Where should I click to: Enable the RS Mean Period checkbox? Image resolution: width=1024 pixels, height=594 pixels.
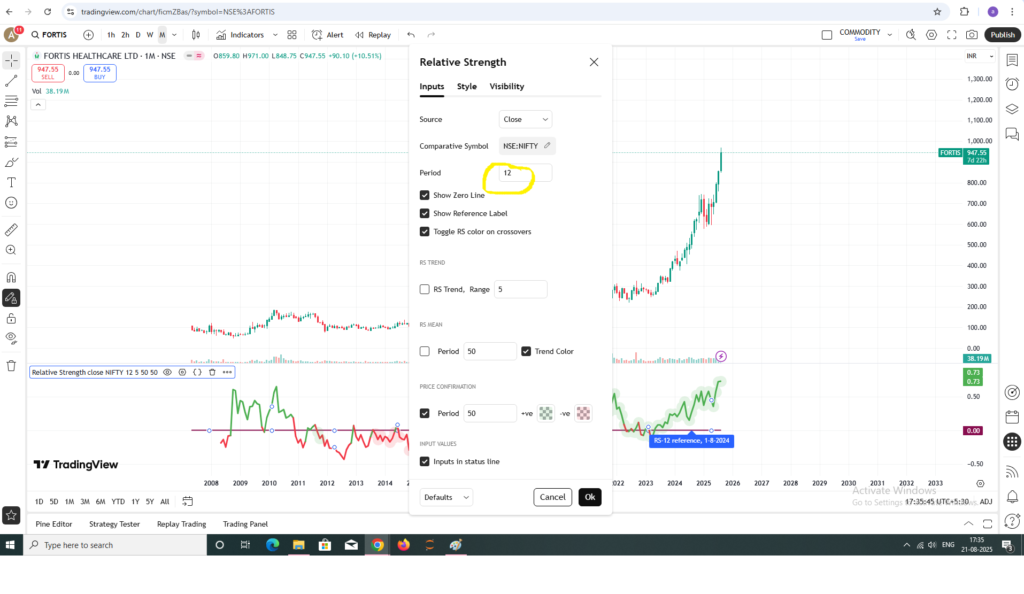[424, 351]
